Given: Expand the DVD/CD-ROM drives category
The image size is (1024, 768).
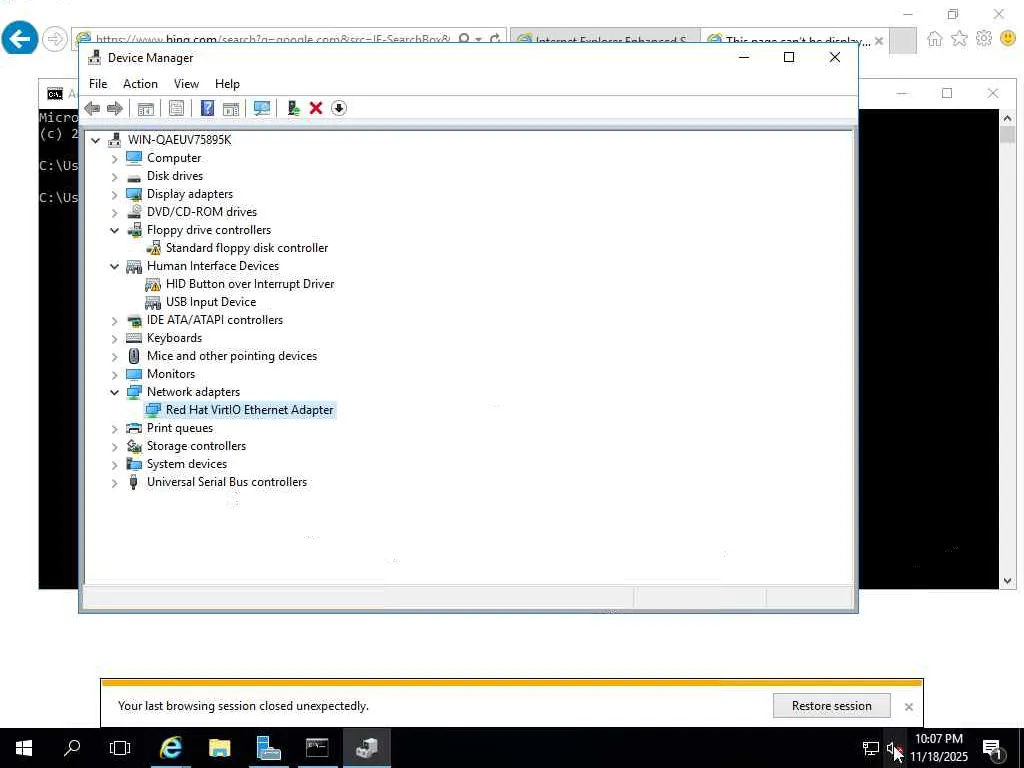Looking at the screenshot, I should point(114,213).
